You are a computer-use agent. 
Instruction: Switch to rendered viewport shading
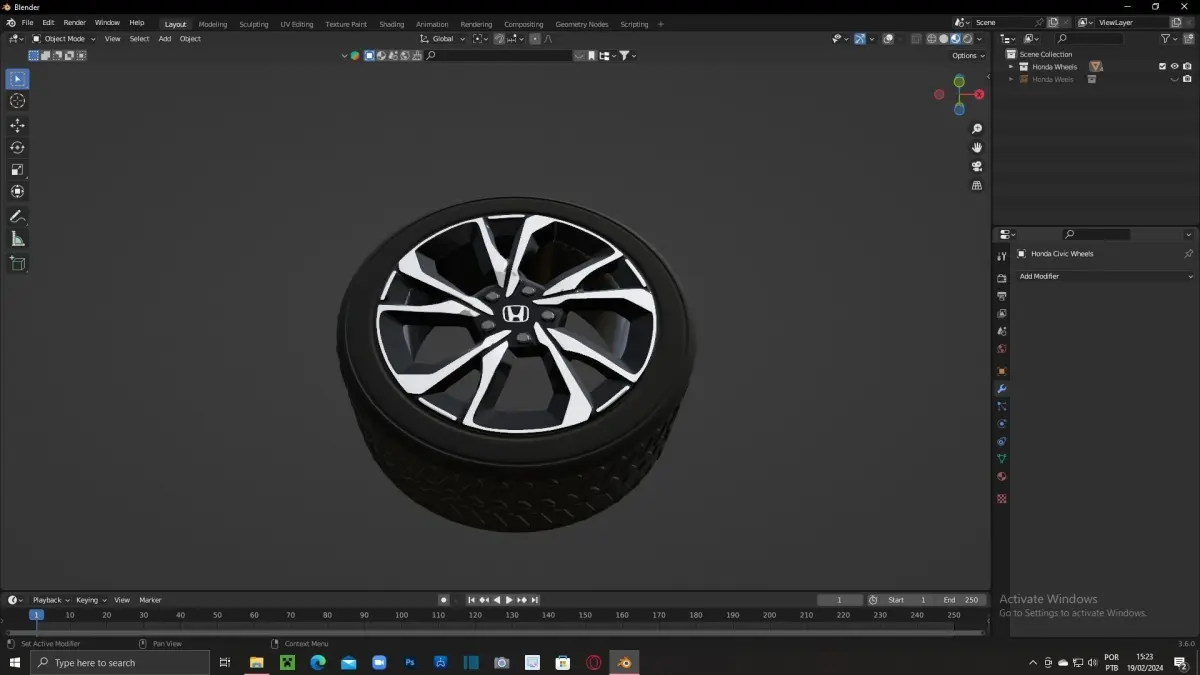pos(967,39)
